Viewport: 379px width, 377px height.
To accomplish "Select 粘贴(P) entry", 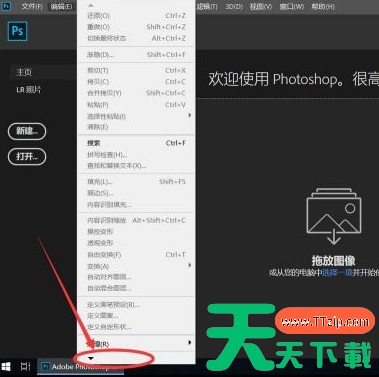I will point(136,105).
